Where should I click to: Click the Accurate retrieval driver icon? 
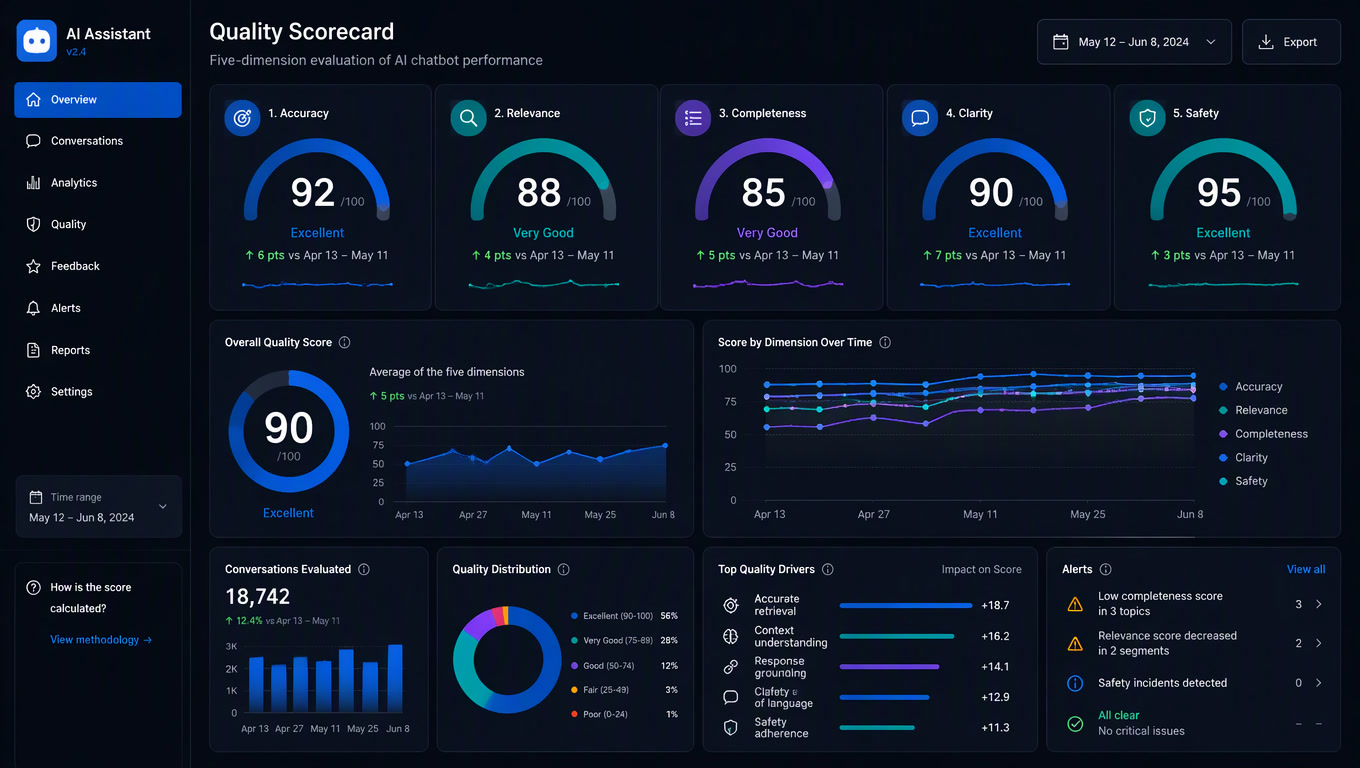(731, 605)
